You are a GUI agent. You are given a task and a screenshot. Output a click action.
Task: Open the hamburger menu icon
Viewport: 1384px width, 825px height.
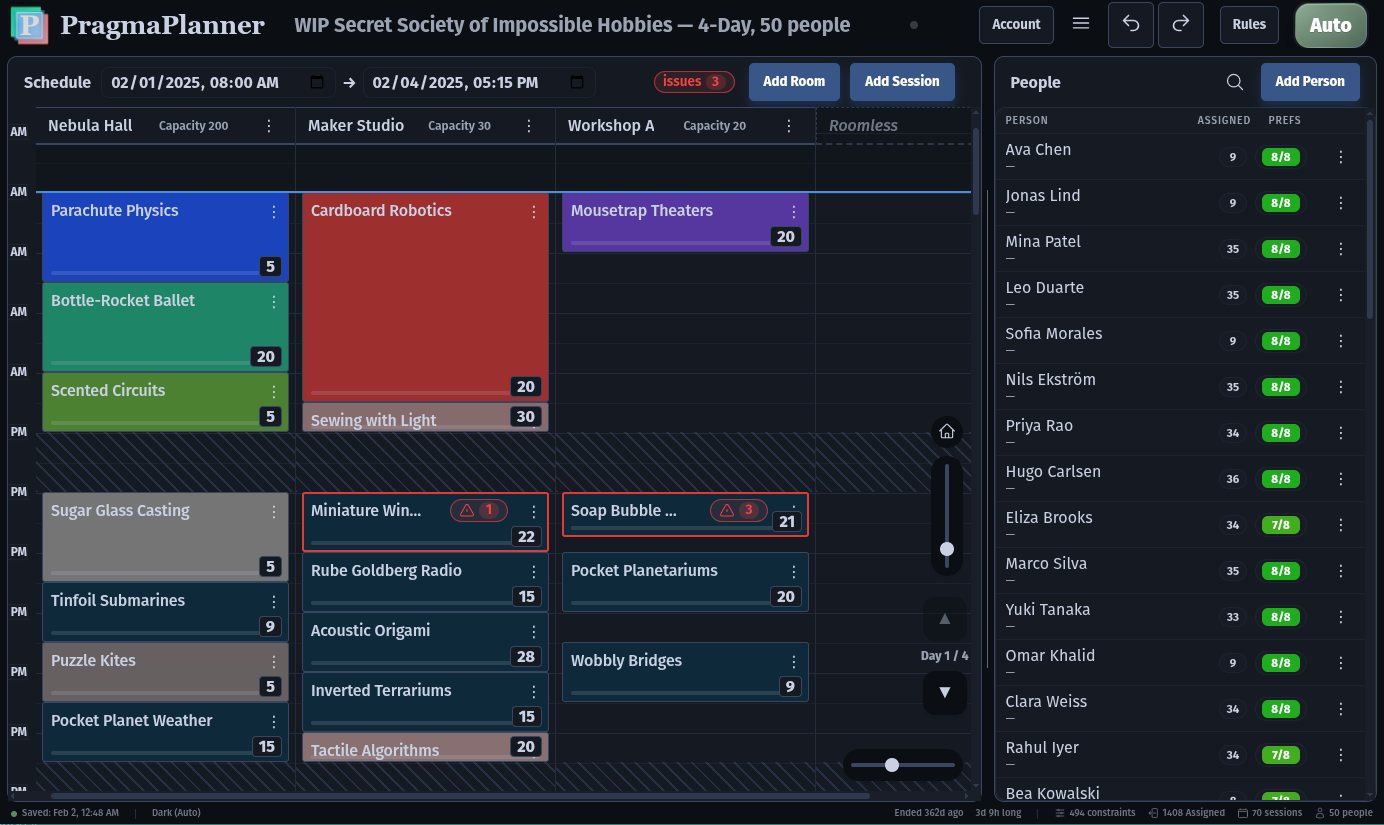tap(1081, 24)
